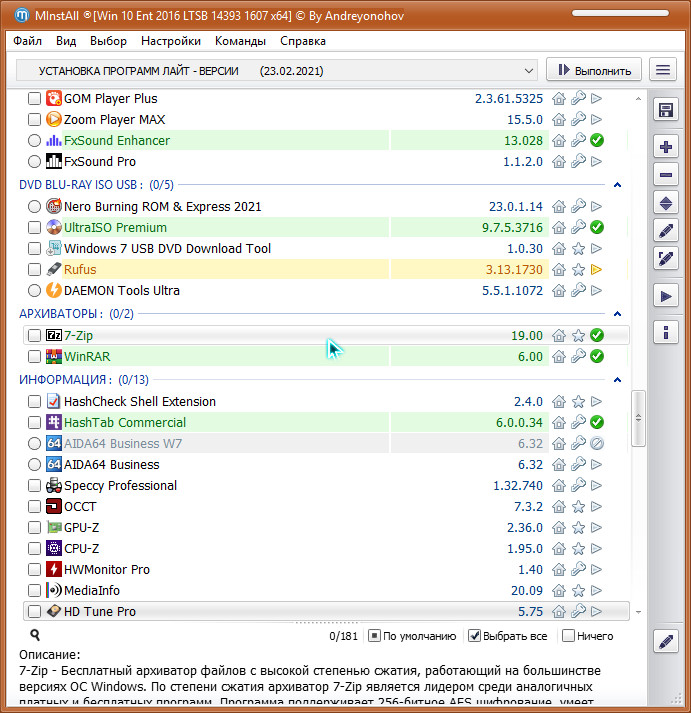Tick the 7-Zip checkbox

[x=34, y=335]
